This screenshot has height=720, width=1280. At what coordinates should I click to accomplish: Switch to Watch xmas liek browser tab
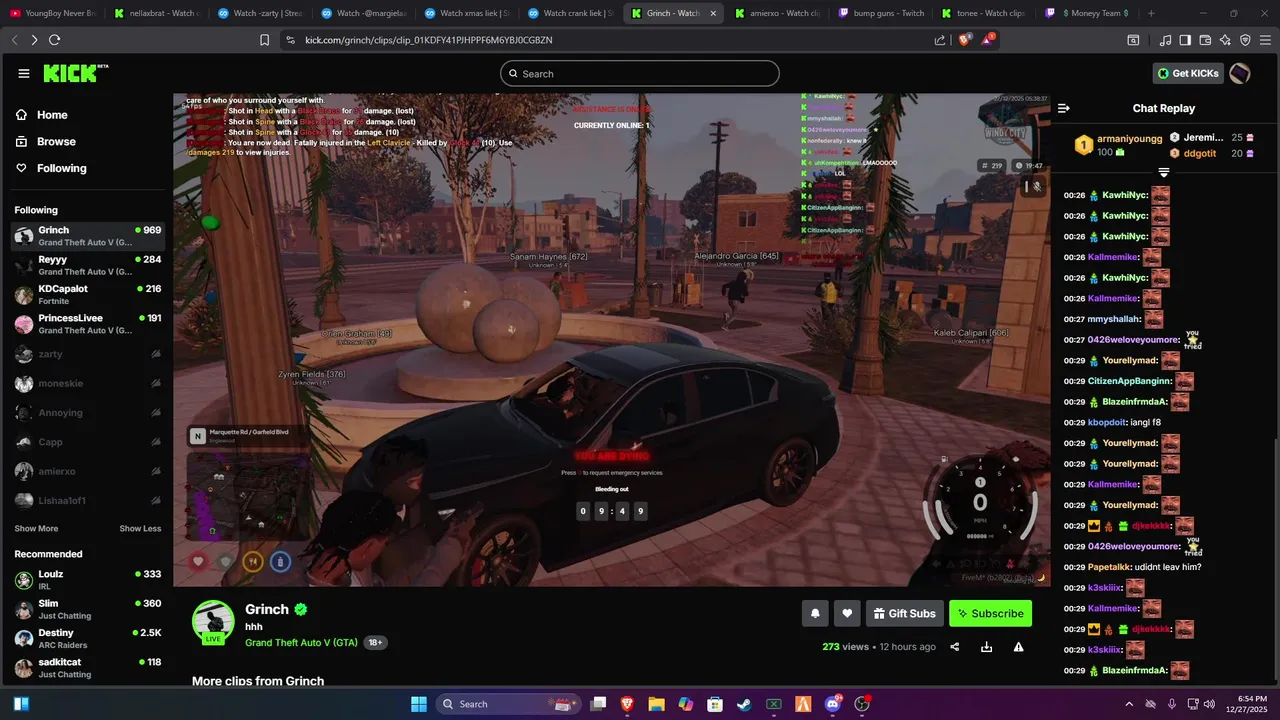point(466,13)
